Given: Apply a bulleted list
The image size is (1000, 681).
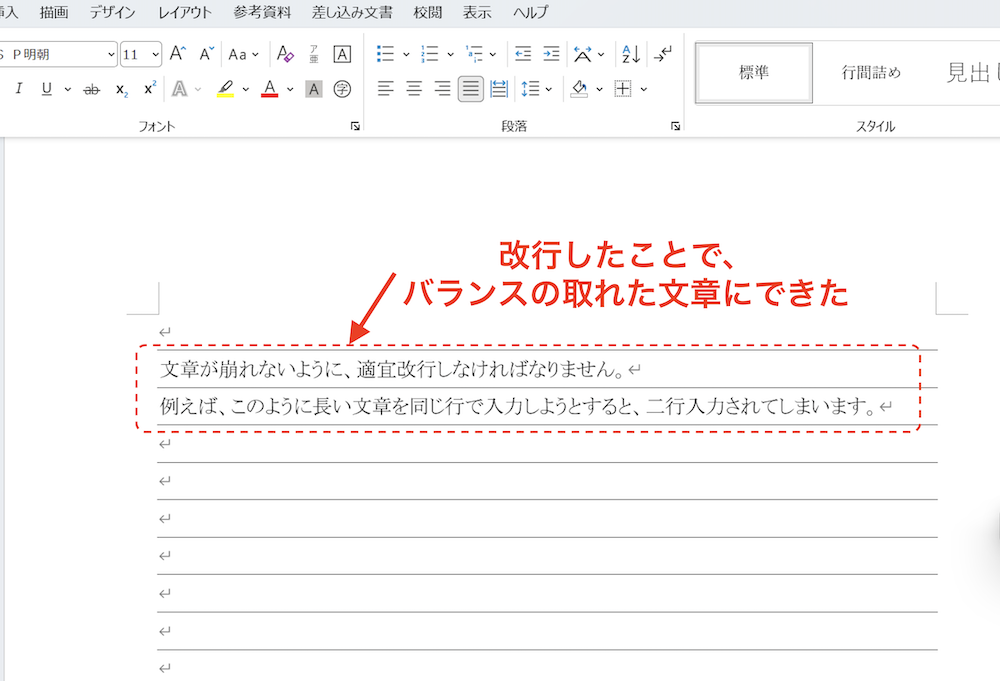Looking at the screenshot, I should point(385,54).
